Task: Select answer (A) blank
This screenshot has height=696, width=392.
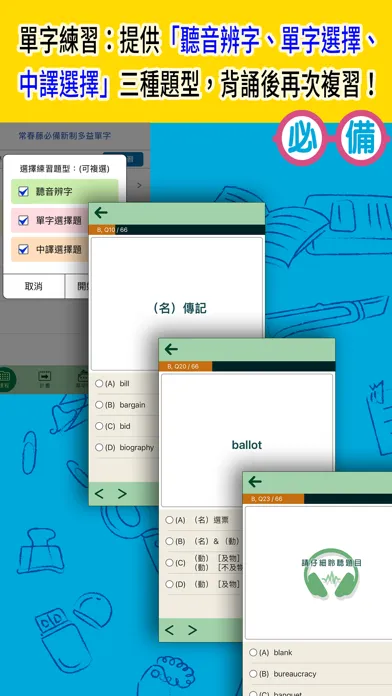Action: tap(253, 652)
